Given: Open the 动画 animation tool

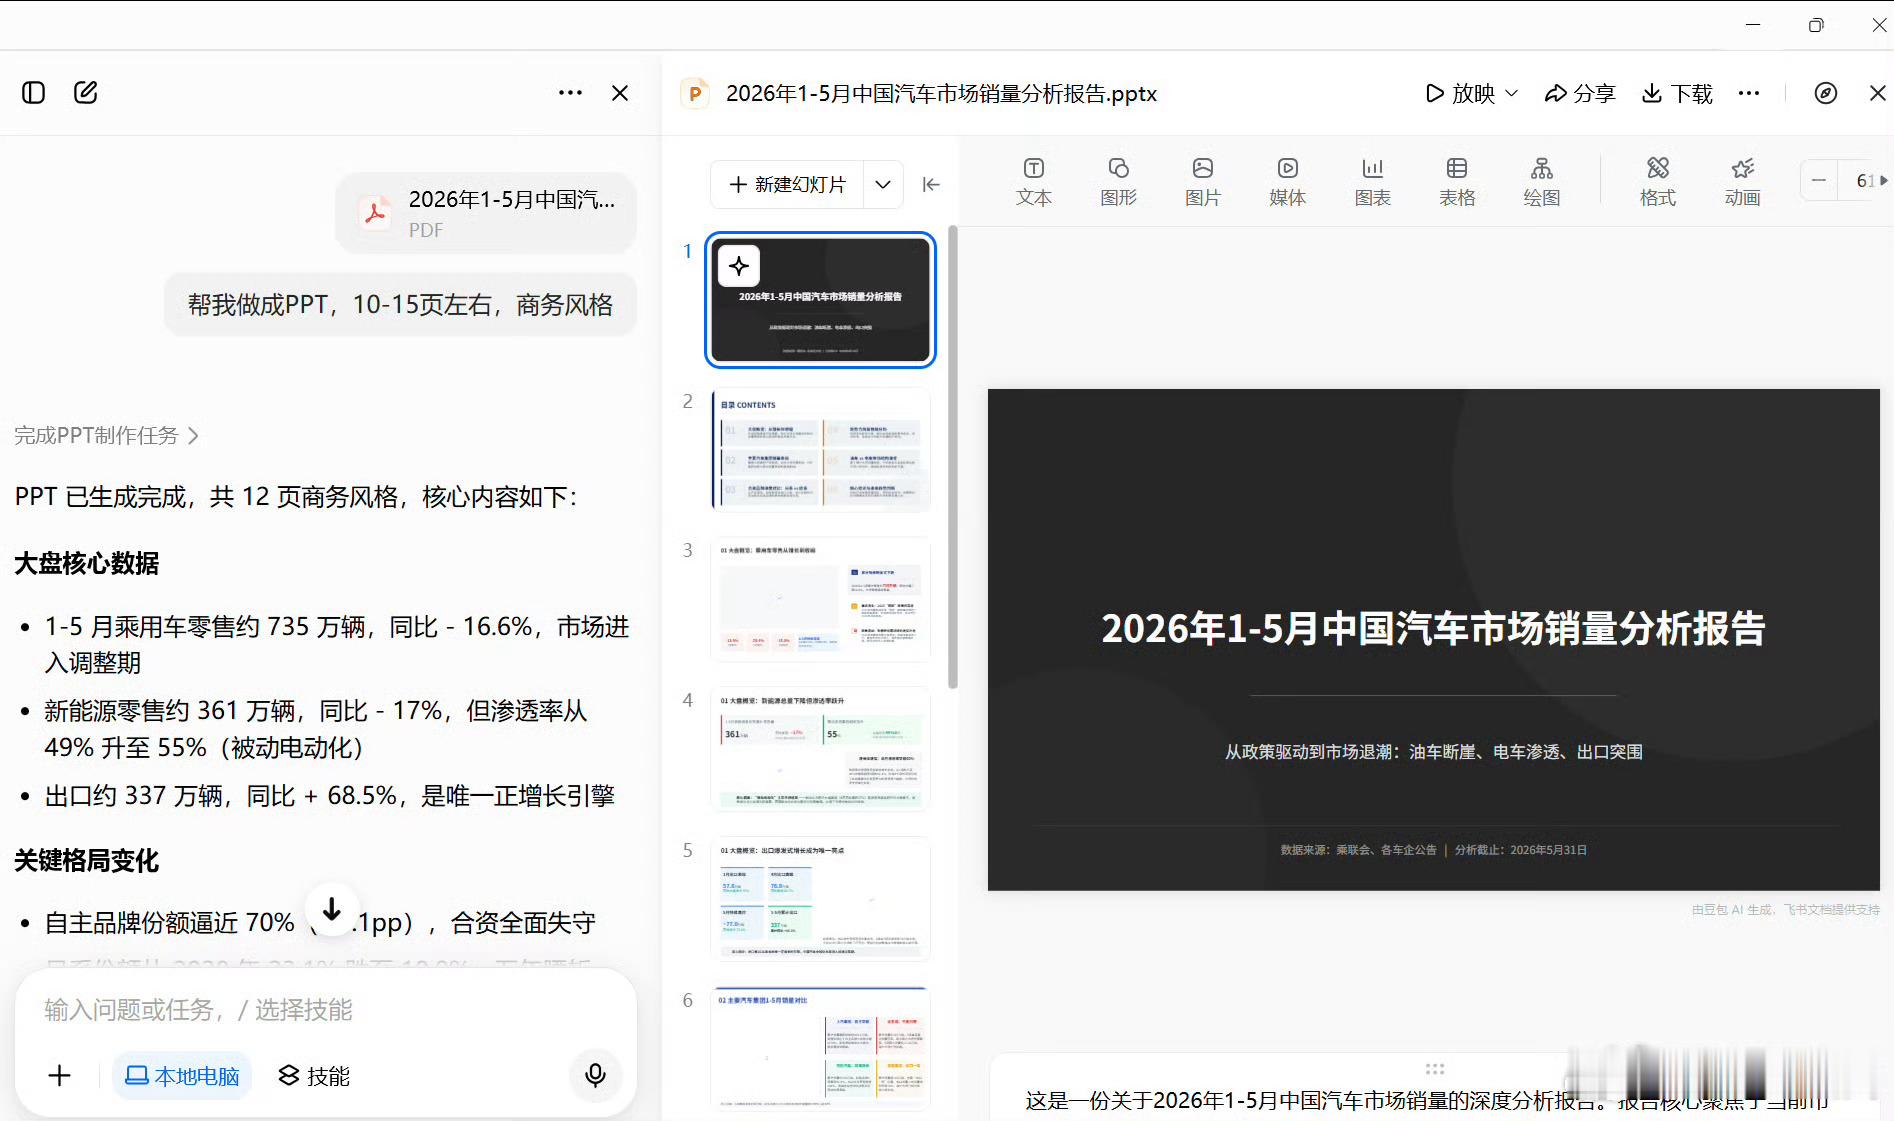Looking at the screenshot, I should (1742, 182).
